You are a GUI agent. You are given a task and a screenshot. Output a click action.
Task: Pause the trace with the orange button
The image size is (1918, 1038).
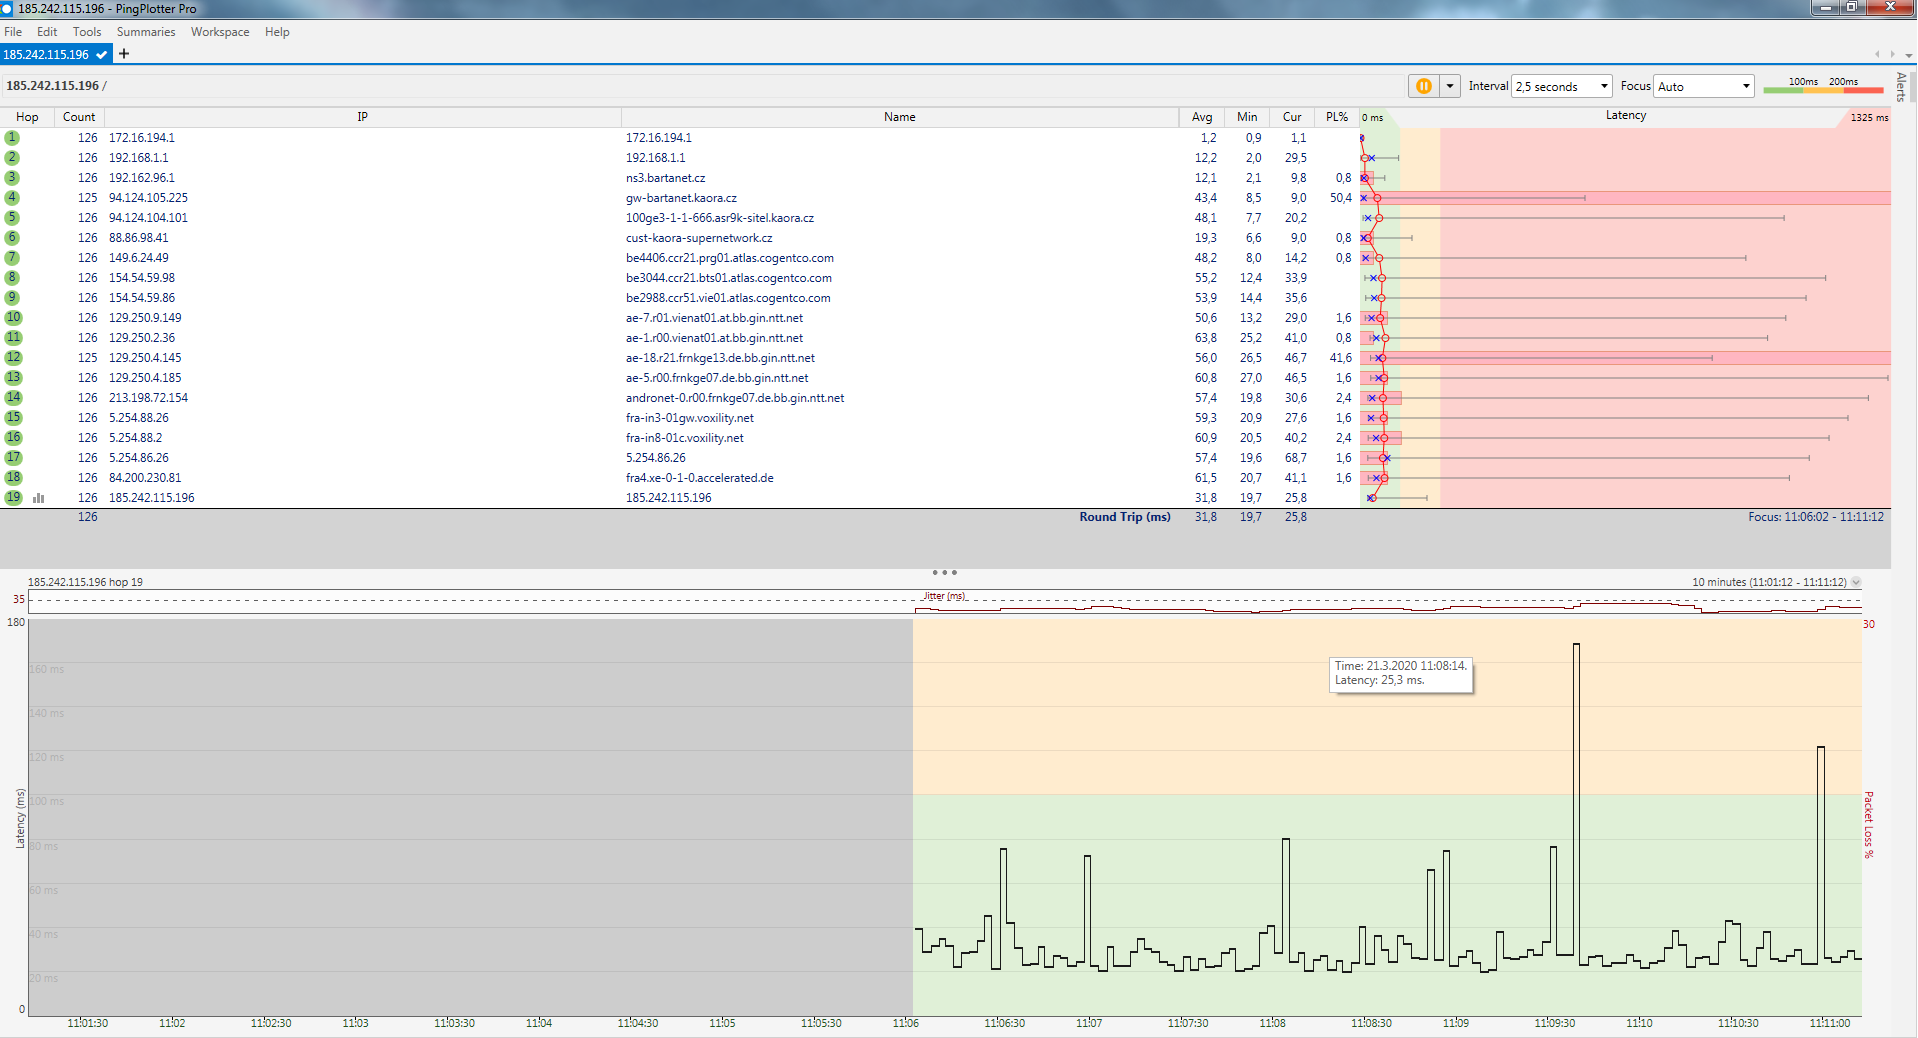1423,87
